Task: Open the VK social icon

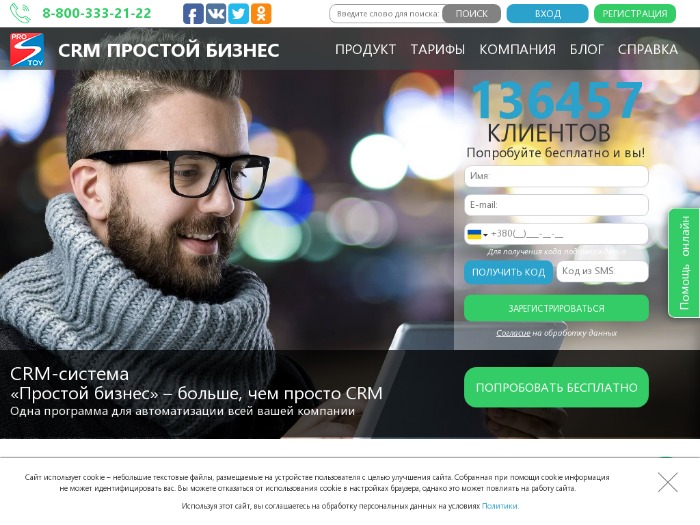Action: [x=216, y=14]
